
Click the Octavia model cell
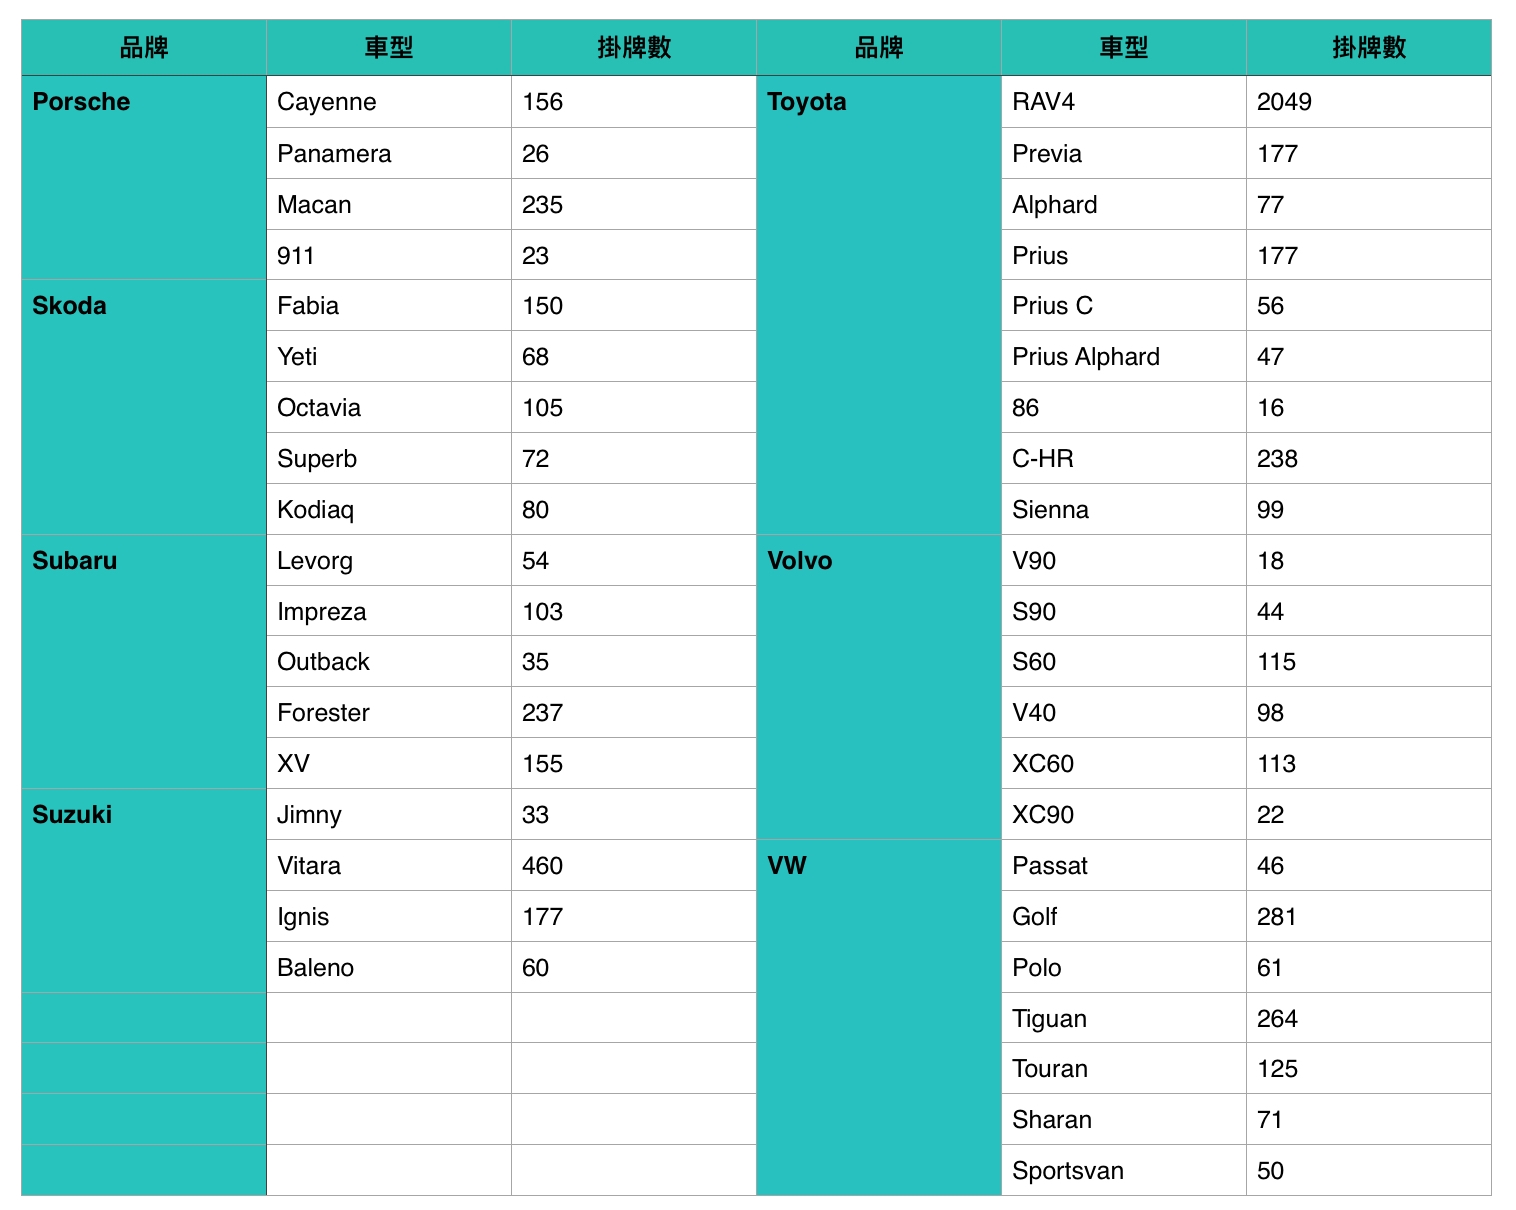389,407
